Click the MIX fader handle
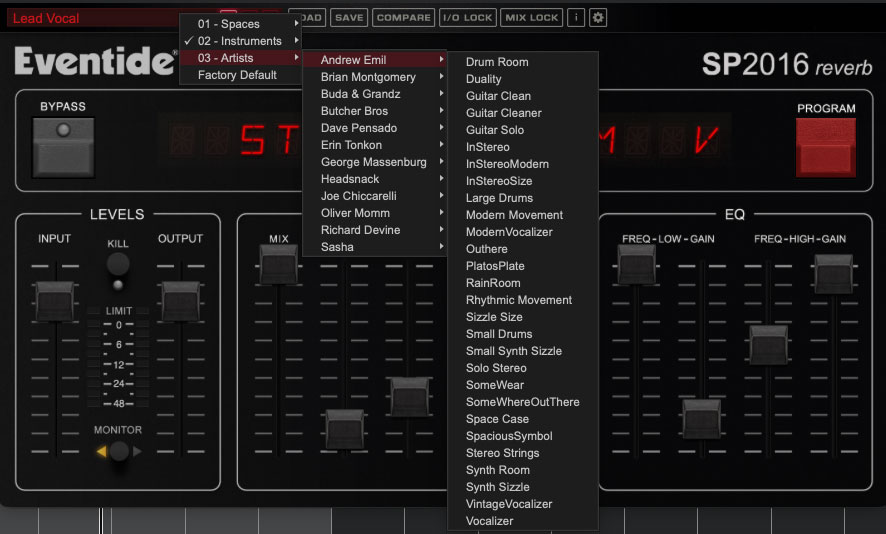The width and height of the screenshot is (886, 534). click(x=279, y=264)
